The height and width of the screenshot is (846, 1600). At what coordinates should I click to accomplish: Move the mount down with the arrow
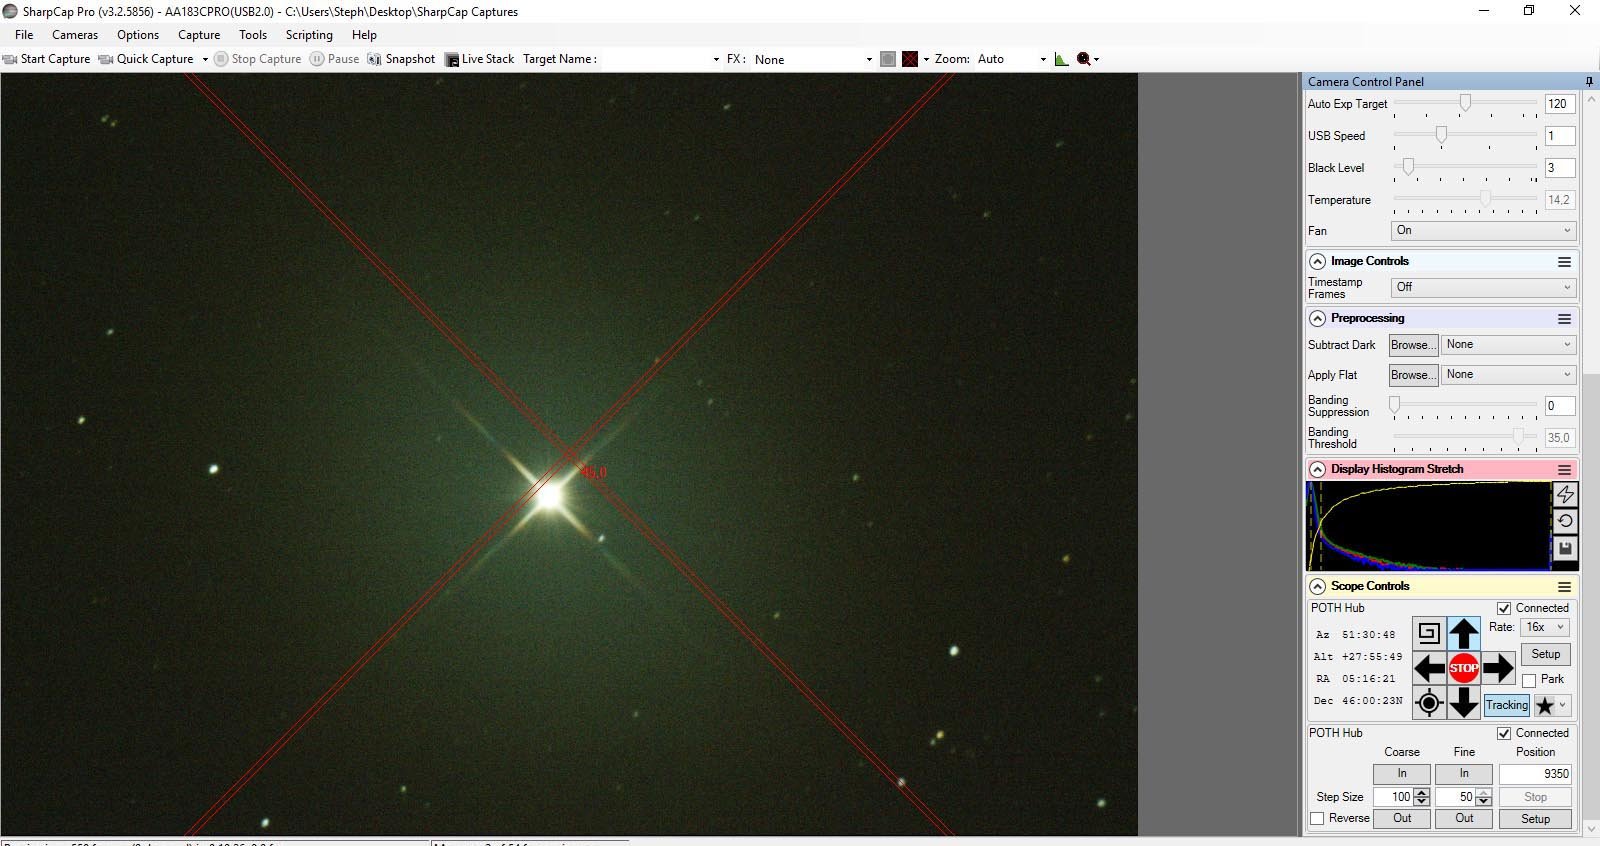1464,703
